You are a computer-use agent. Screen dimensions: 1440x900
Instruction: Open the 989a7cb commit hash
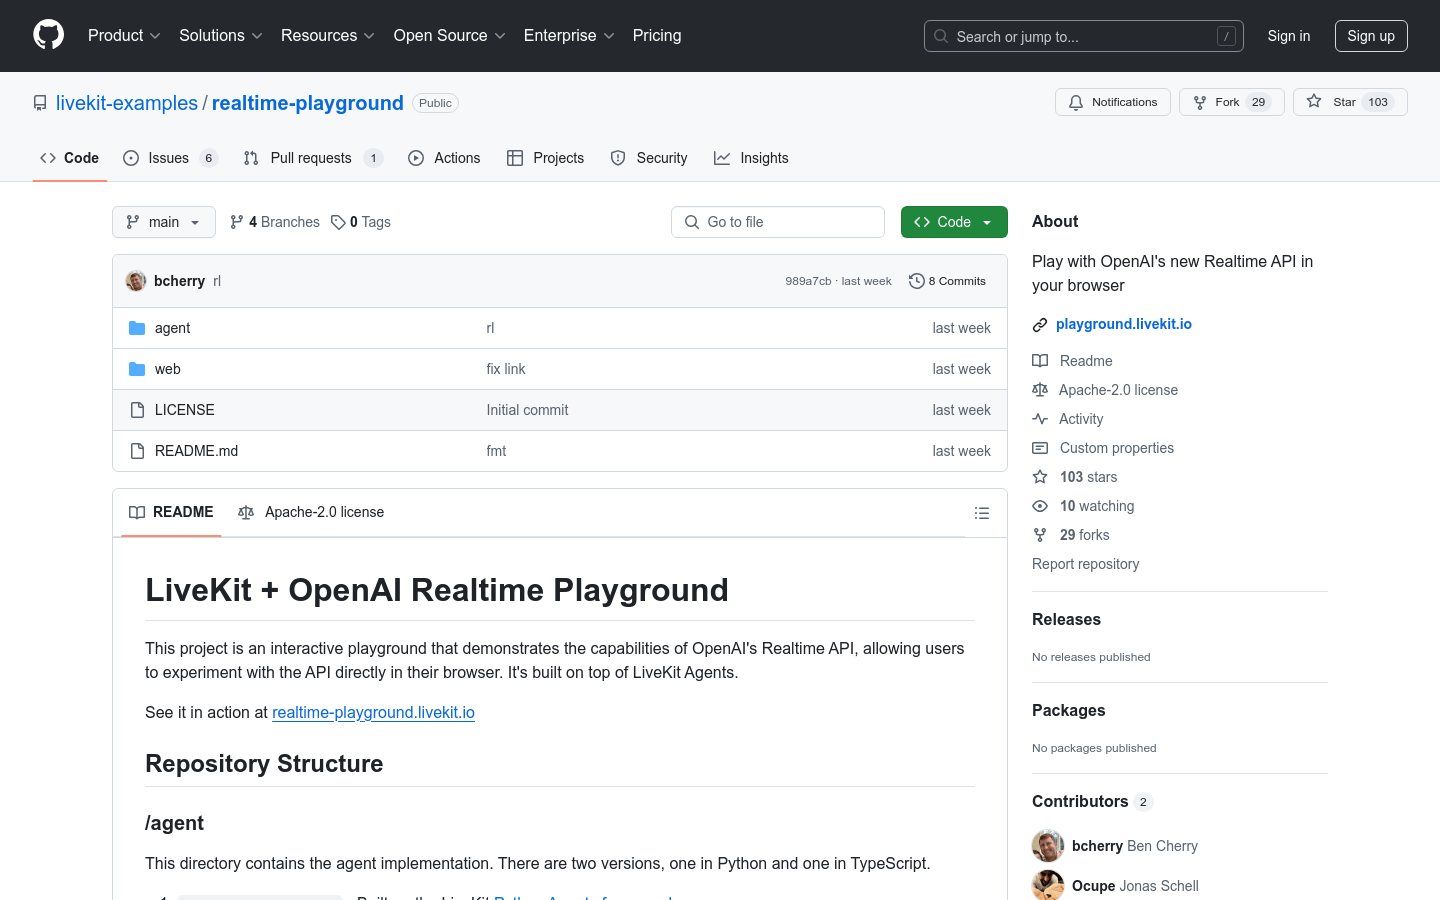tap(808, 281)
